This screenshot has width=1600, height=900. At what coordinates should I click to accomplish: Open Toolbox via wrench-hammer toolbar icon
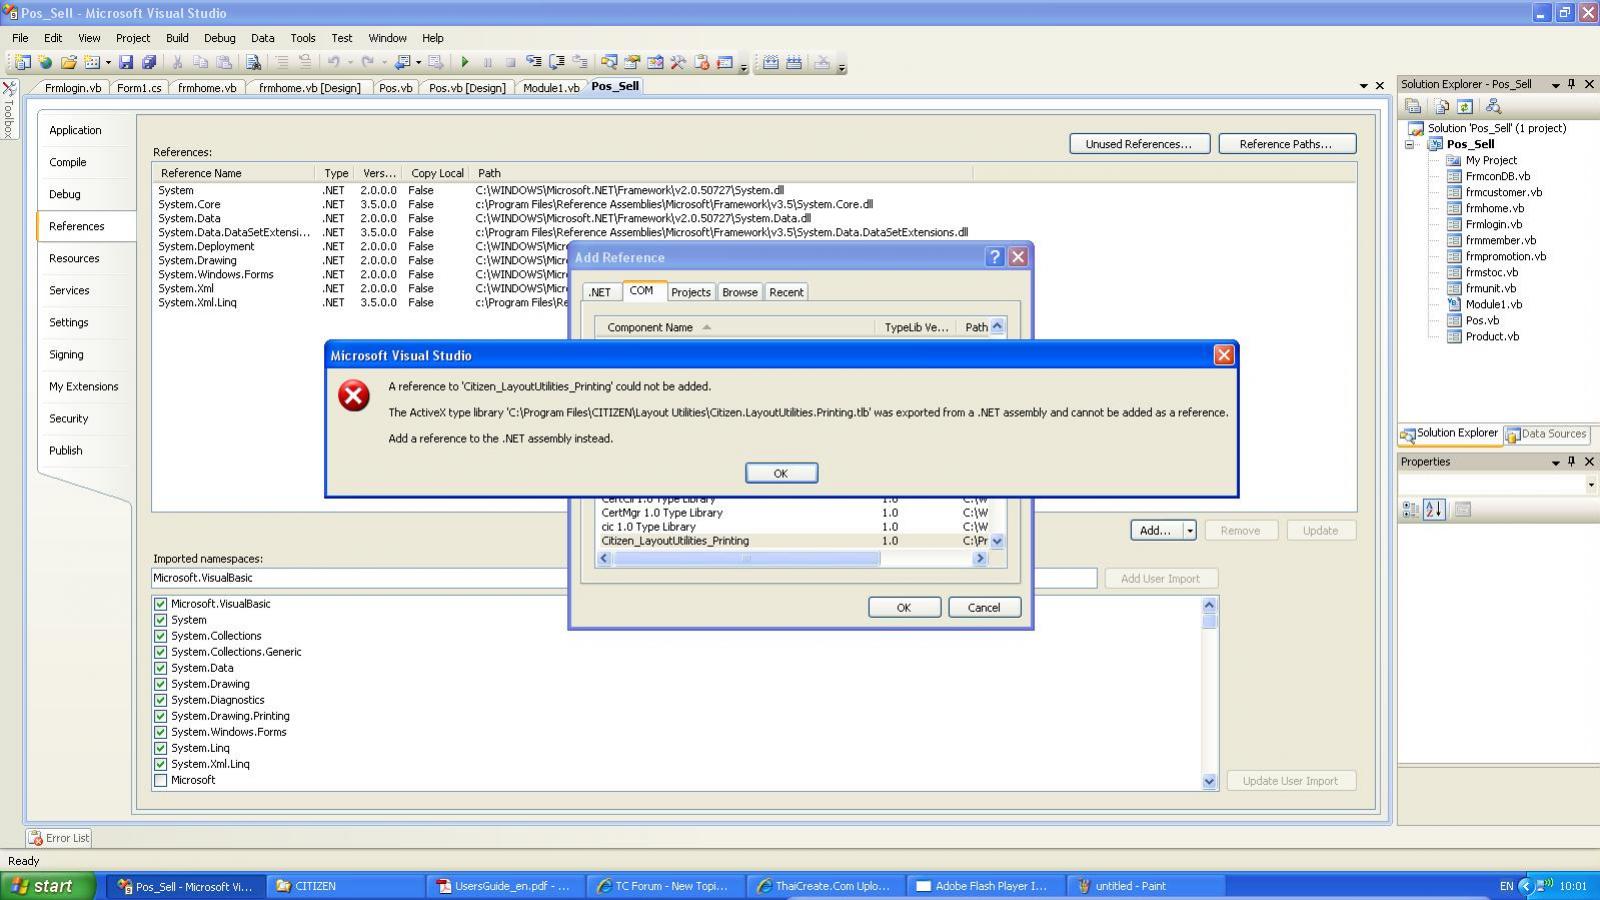[x=678, y=62]
